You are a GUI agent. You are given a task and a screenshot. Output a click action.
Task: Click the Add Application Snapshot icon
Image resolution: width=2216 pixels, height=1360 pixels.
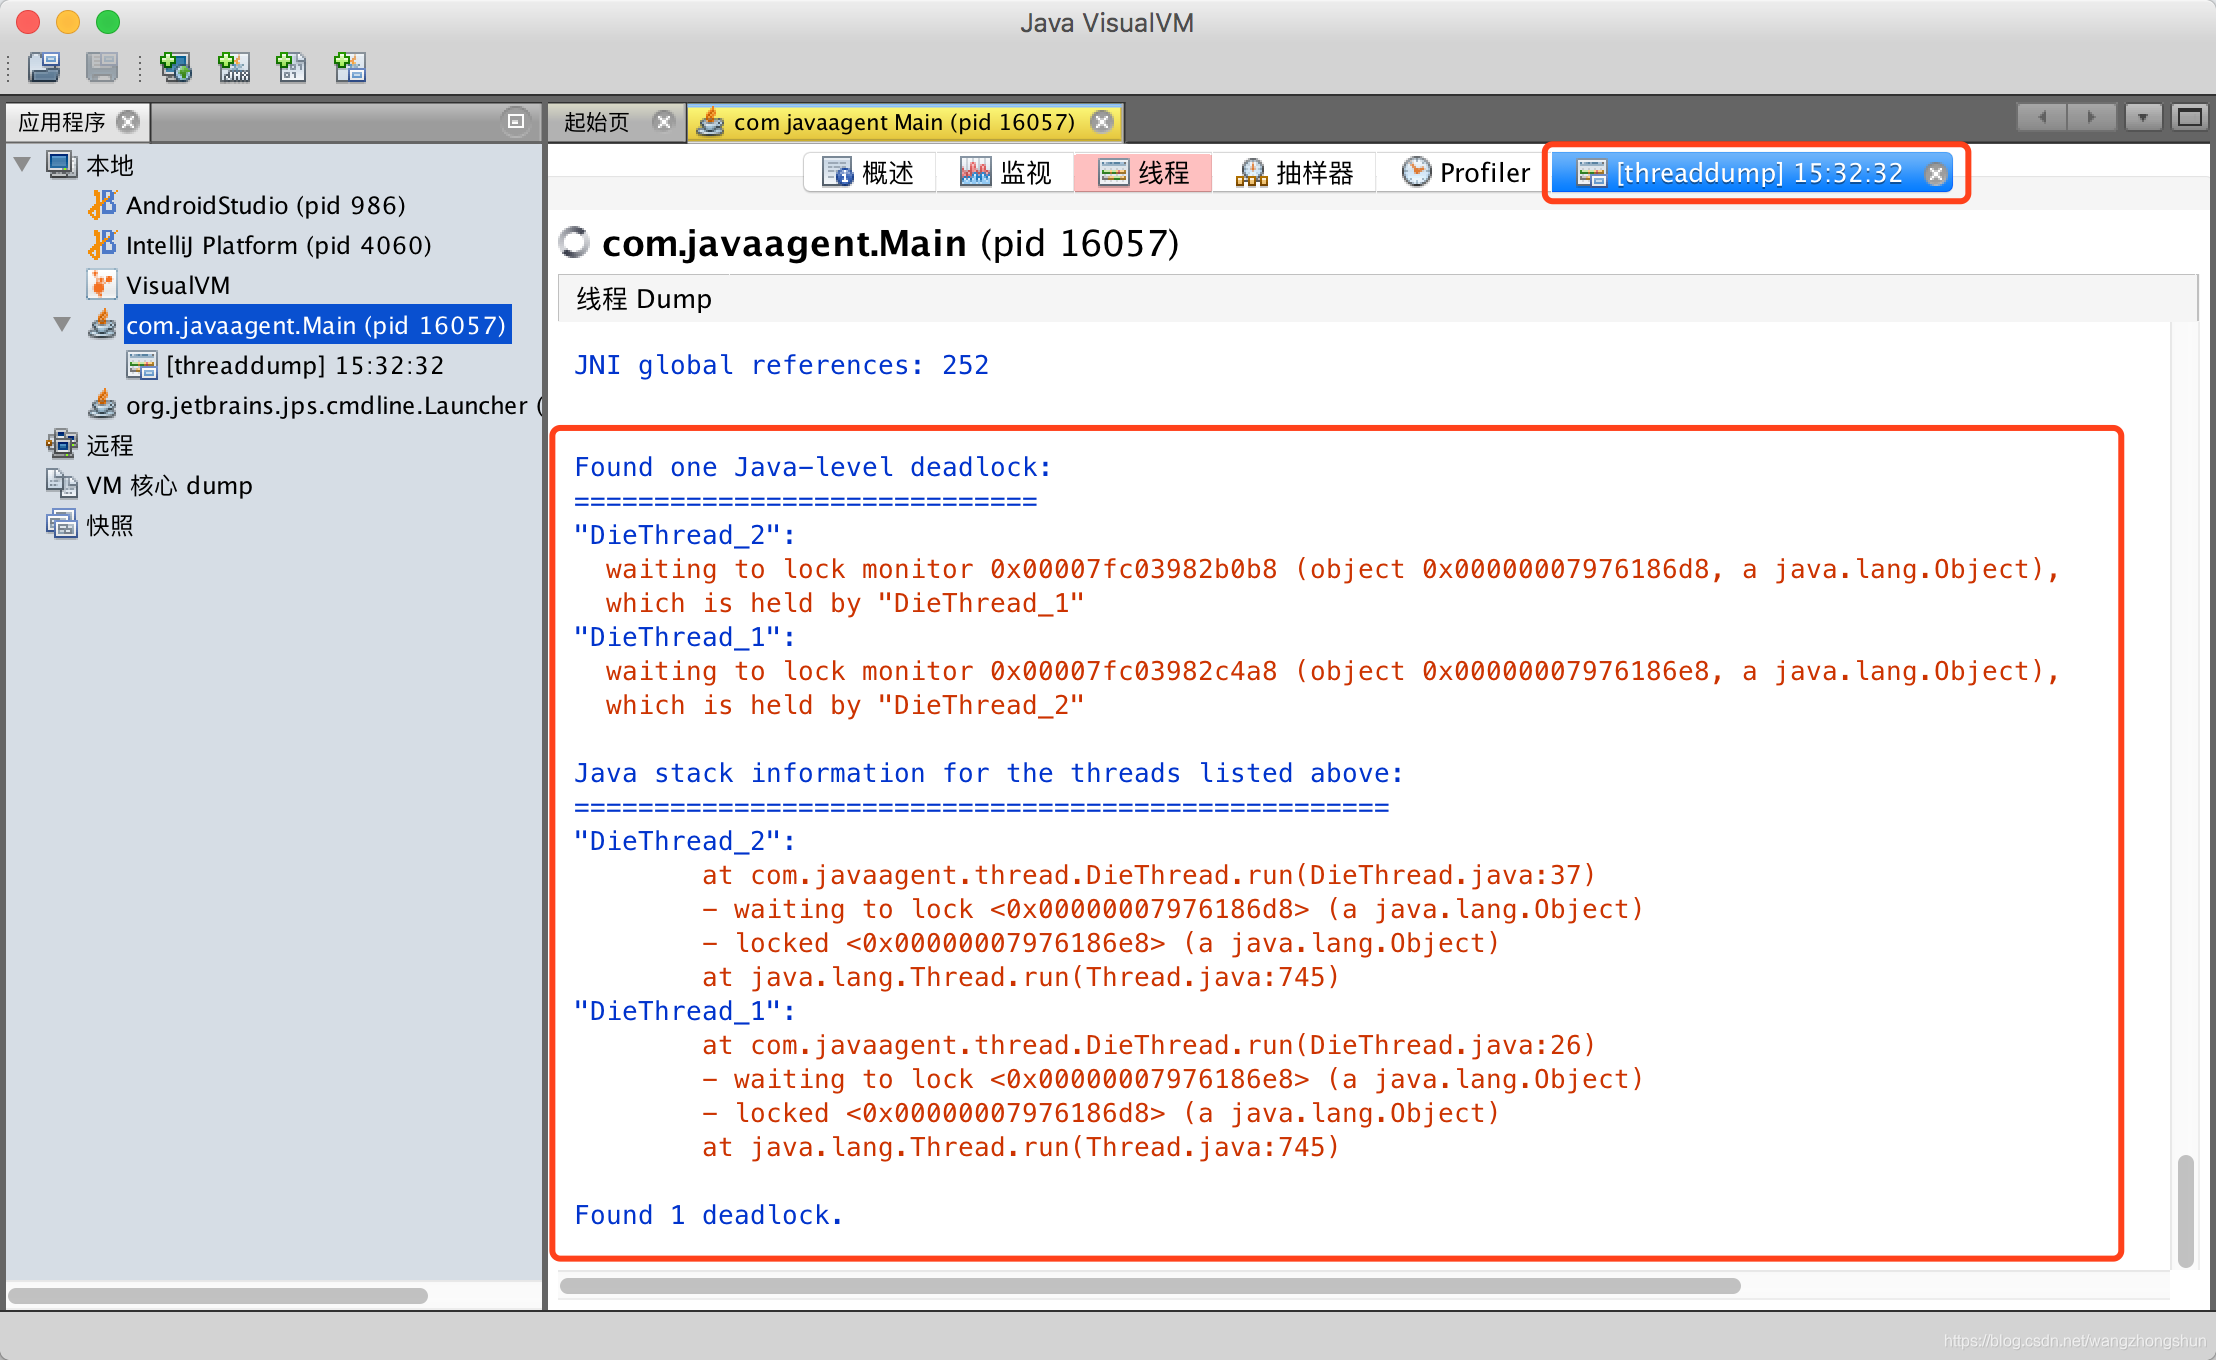pos(349,67)
